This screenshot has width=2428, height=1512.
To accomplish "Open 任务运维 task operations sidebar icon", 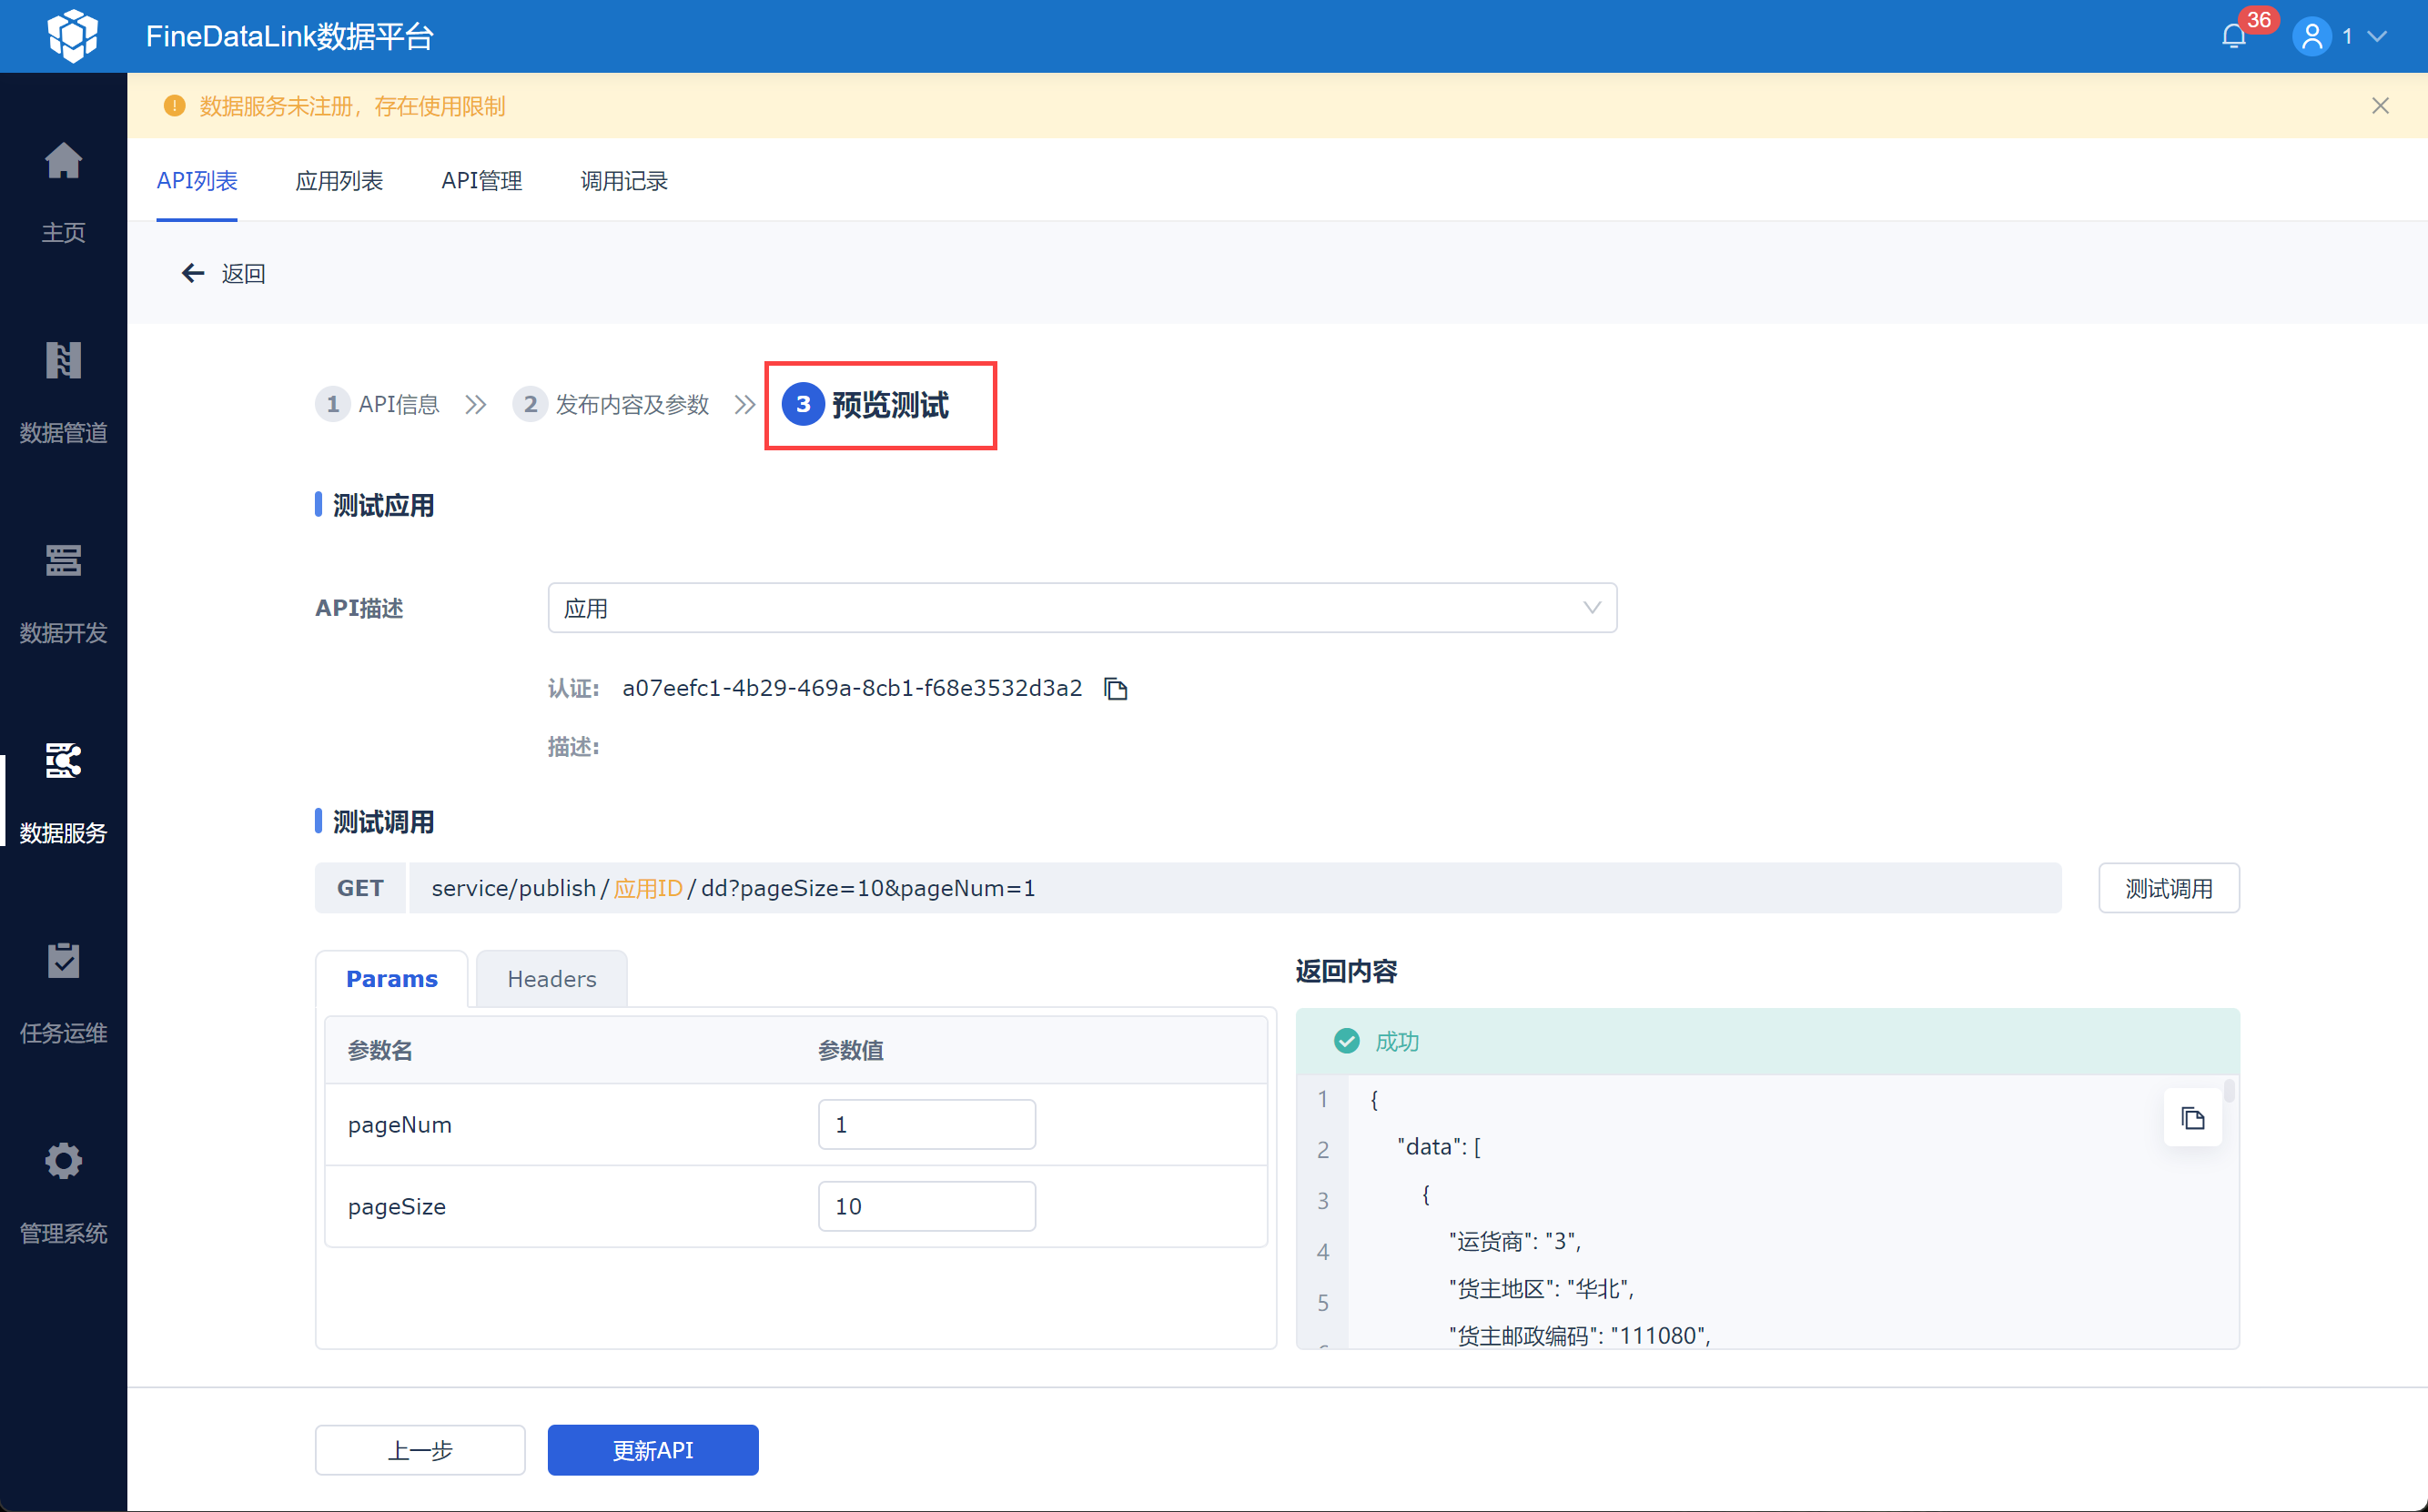I will (x=63, y=962).
